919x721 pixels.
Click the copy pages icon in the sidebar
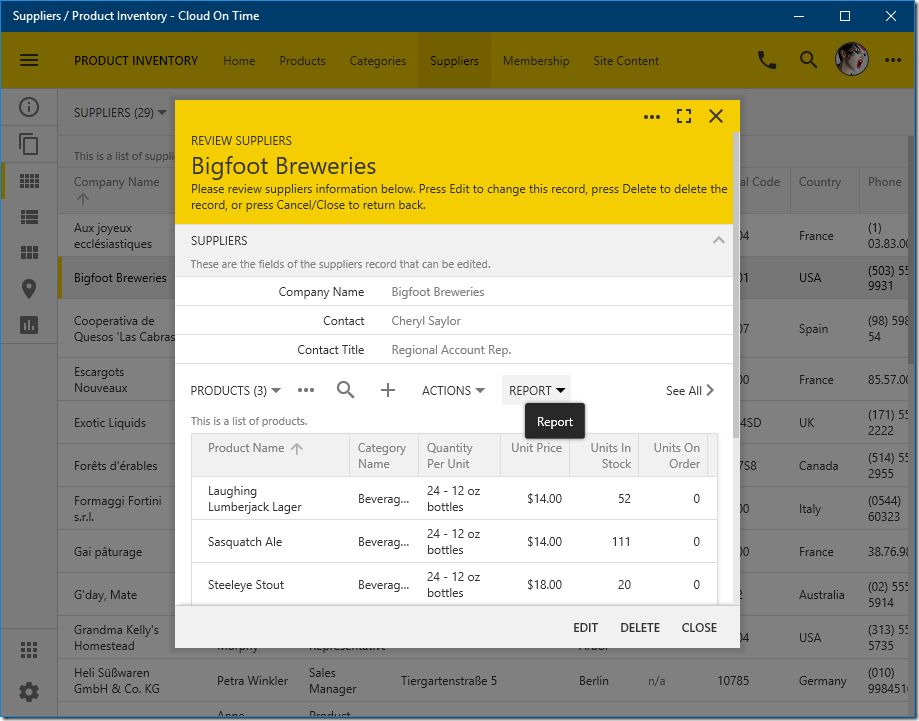(x=29, y=144)
